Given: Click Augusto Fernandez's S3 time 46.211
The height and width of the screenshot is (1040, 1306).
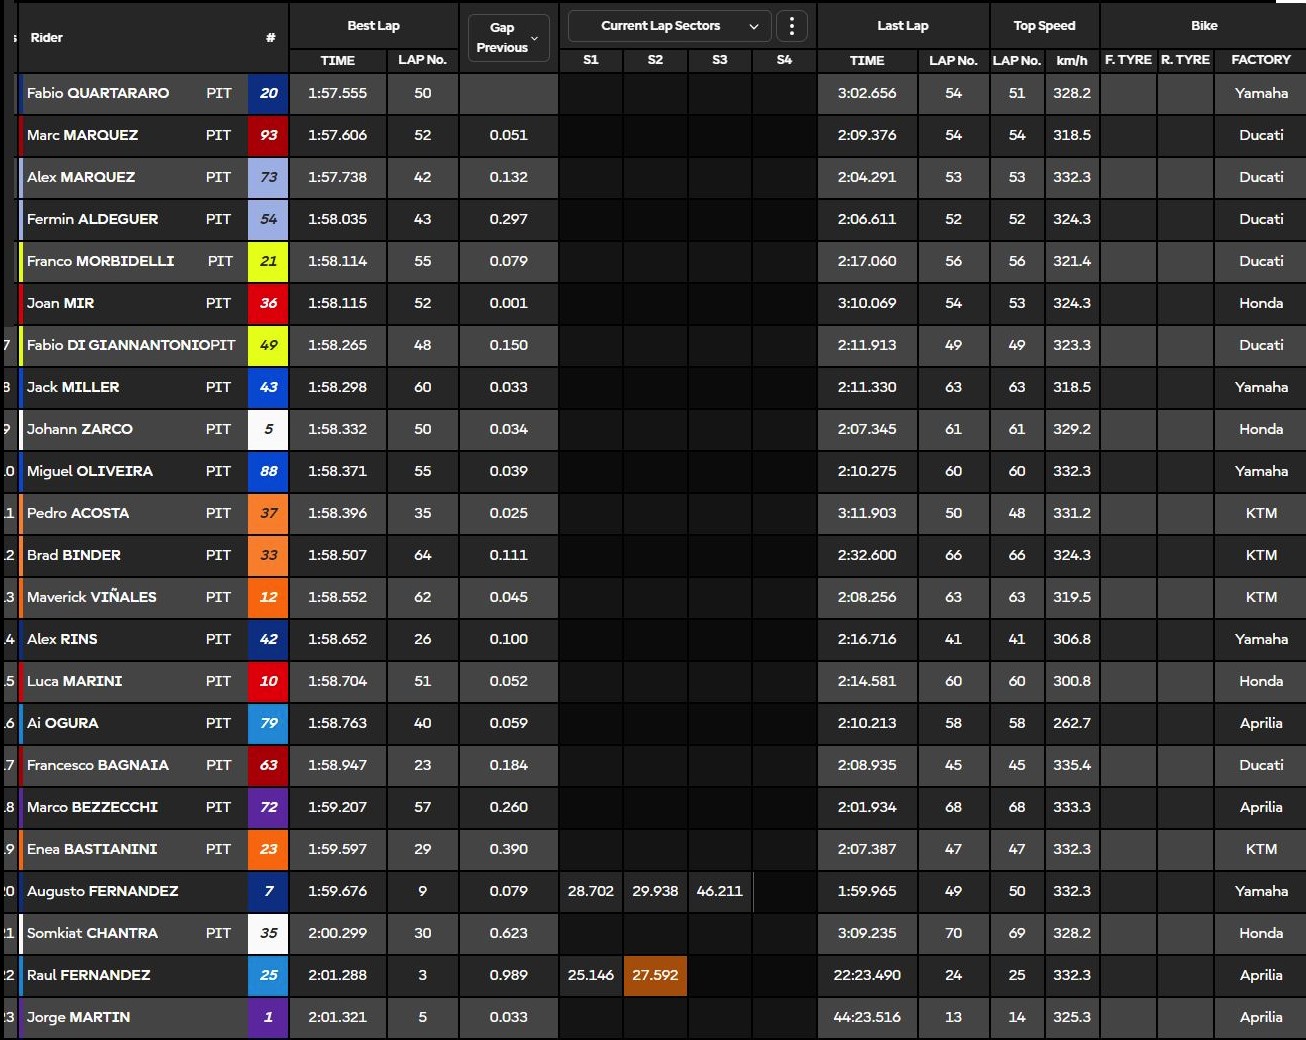Looking at the screenshot, I should click(x=719, y=891).
